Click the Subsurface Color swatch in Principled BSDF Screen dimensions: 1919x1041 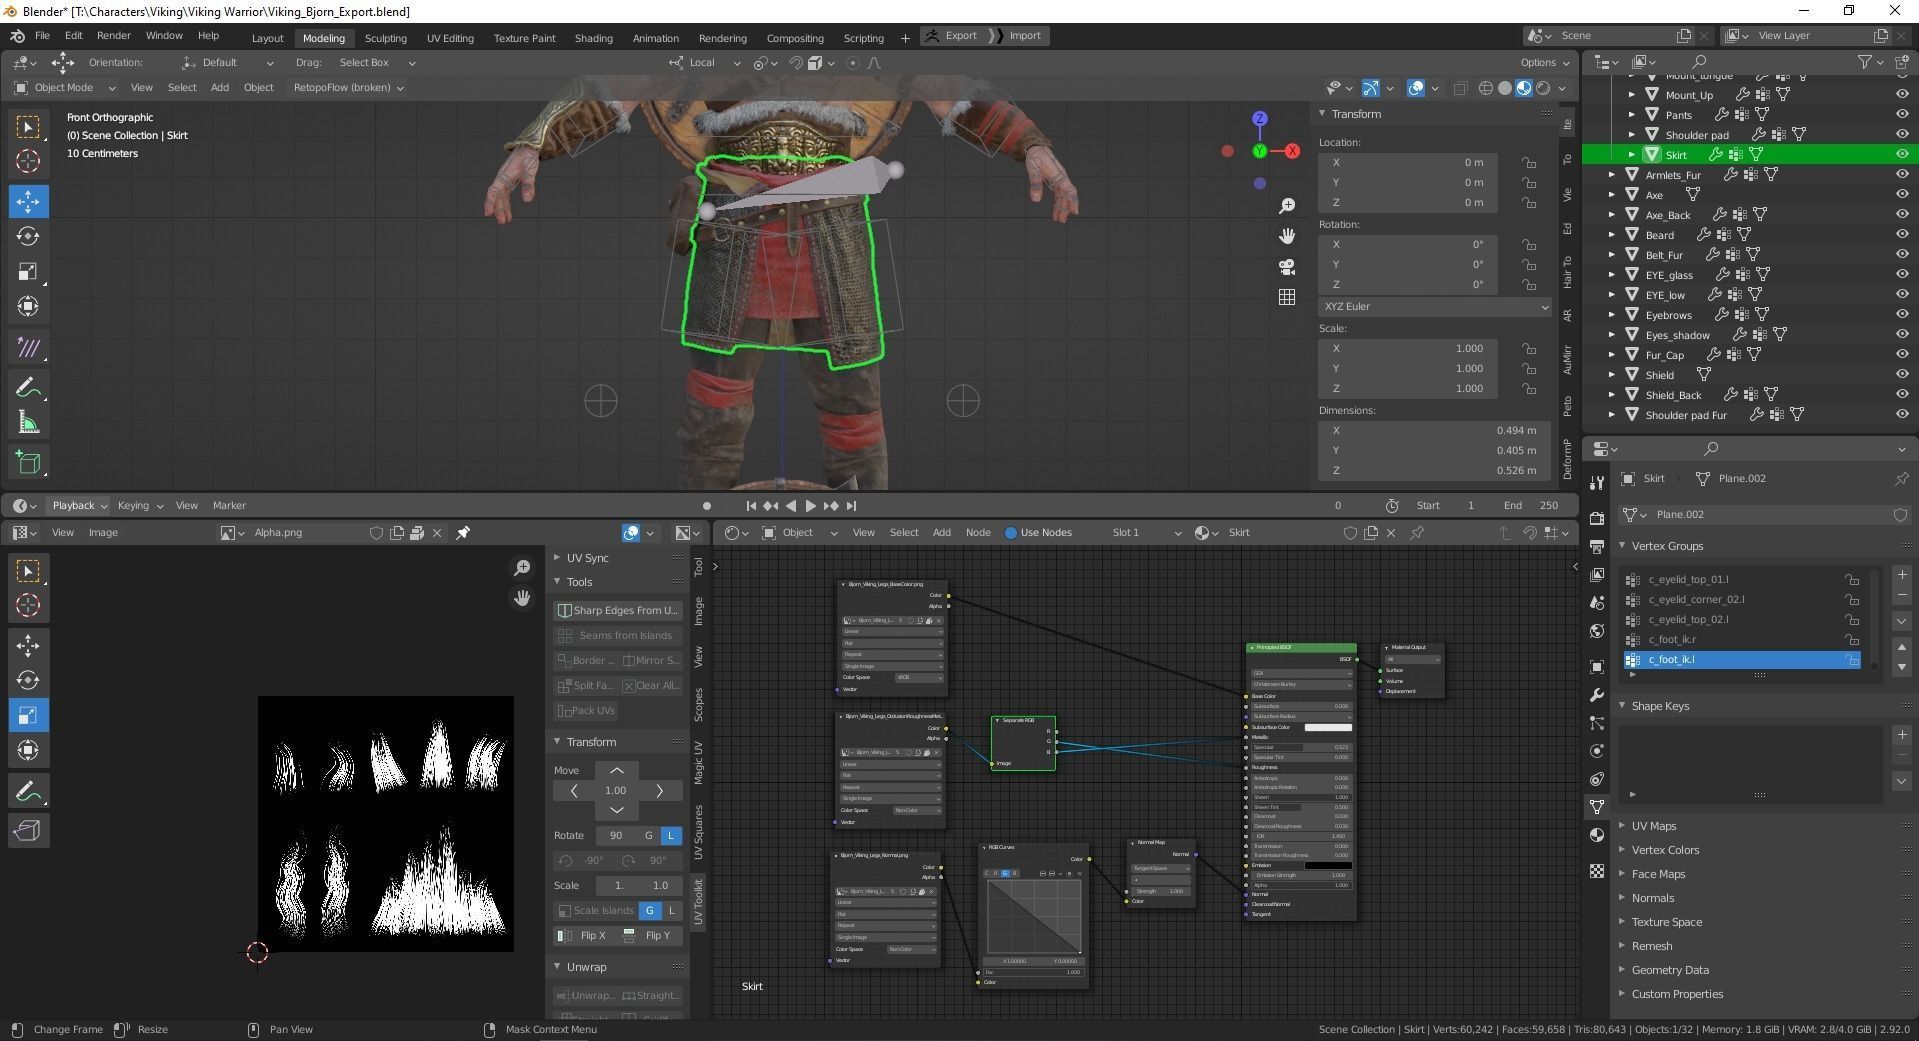[1328, 728]
